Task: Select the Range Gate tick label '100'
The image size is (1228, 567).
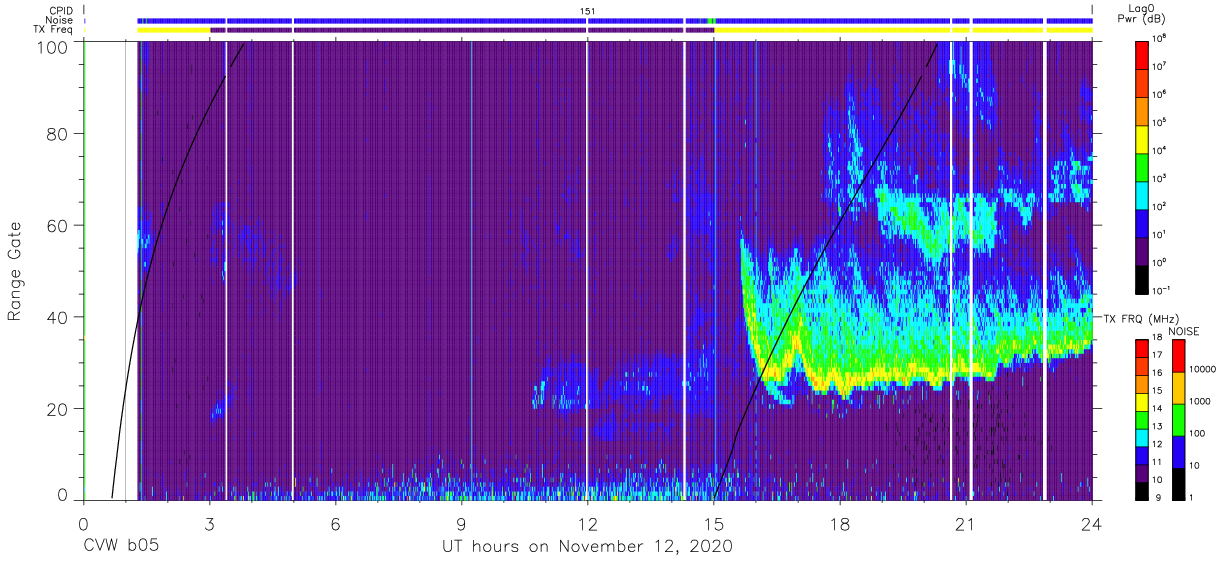Action: (x=54, y=46)
